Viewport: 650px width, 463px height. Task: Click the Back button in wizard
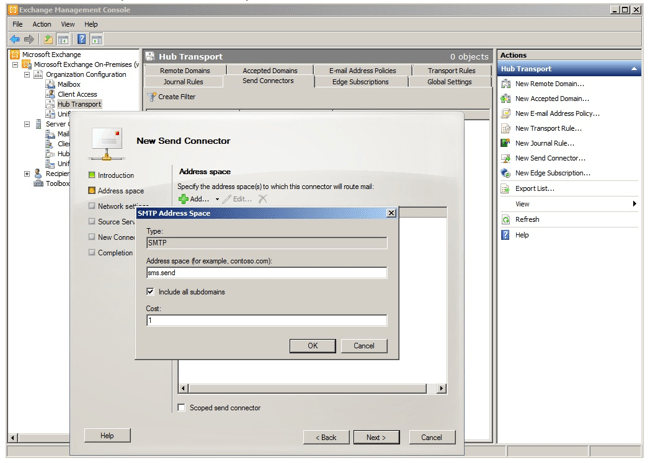(326, 437)
